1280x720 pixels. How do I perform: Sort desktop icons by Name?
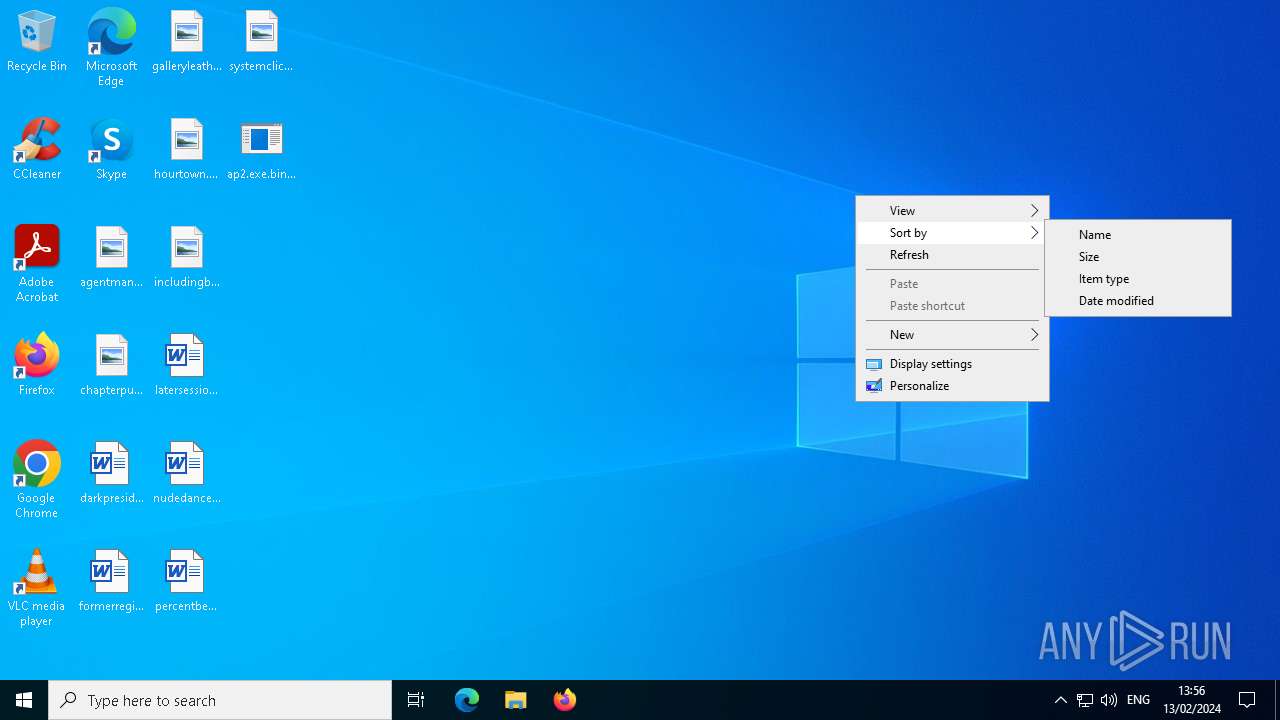click(1138, 235)
